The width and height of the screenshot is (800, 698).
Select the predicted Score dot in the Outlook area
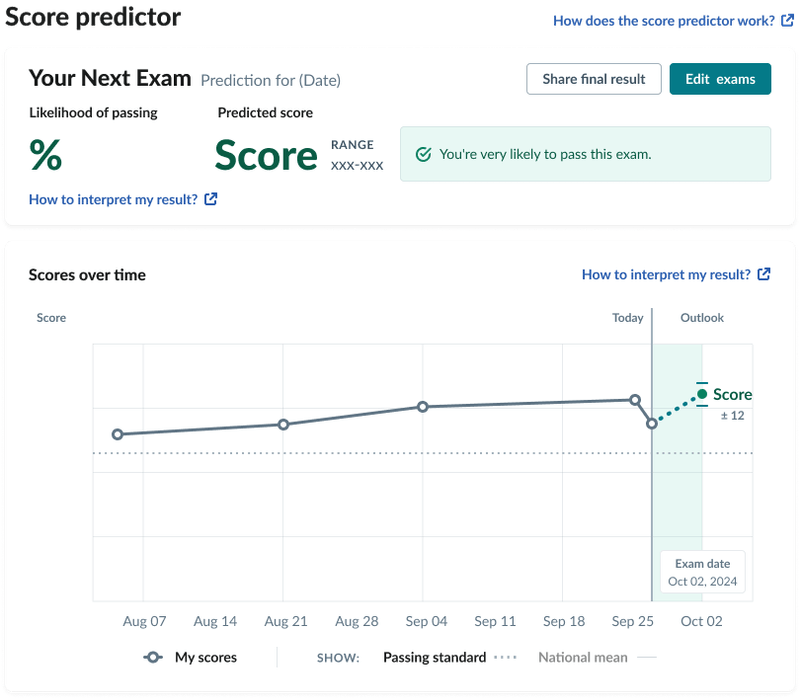tap(701, 394)
